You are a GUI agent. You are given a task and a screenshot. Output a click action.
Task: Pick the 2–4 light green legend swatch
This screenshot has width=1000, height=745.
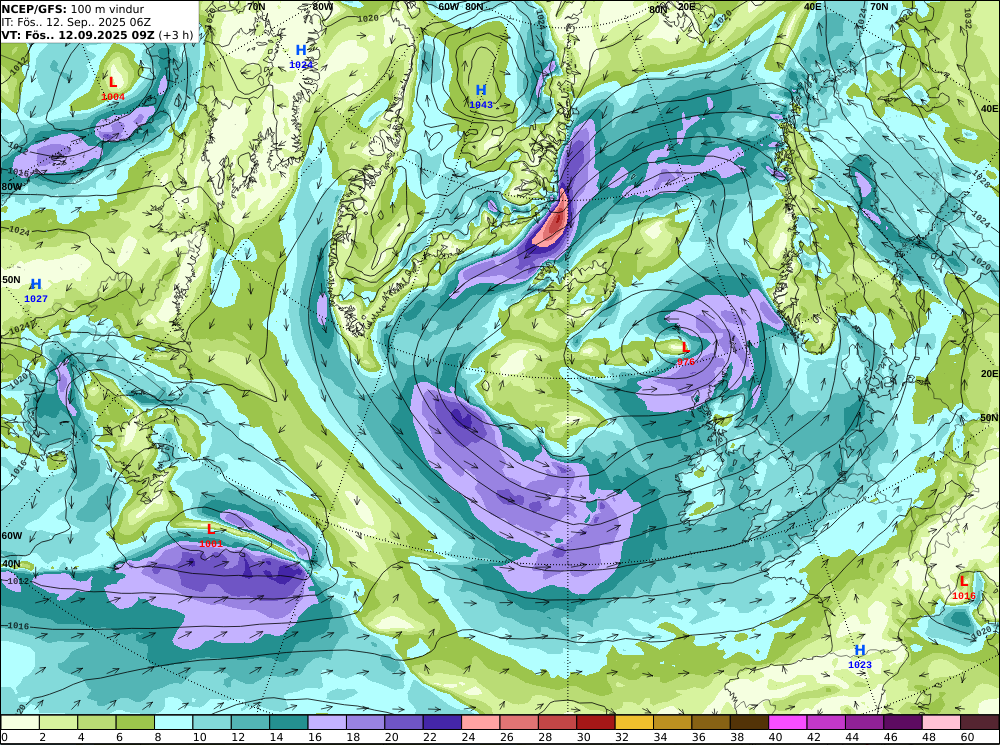59,722
